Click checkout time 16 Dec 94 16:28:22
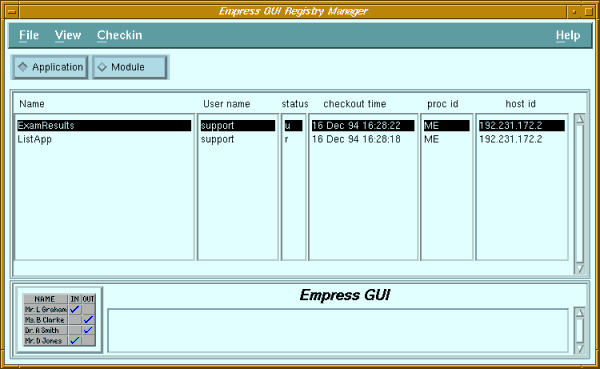Viewport: 600px width, 369px height. pos(363,126)
